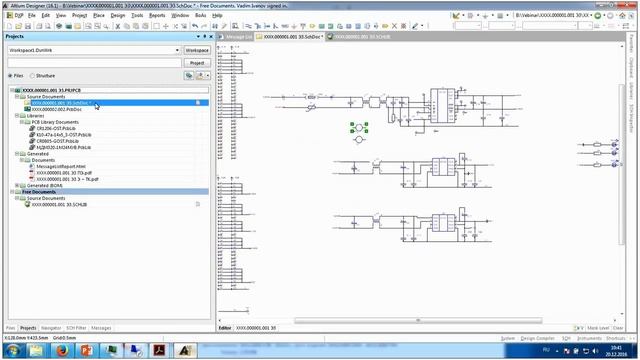The height and width of the screenshot is (360, 640).
Task: Click the project name input field
Action: click(x=94, y=63)
